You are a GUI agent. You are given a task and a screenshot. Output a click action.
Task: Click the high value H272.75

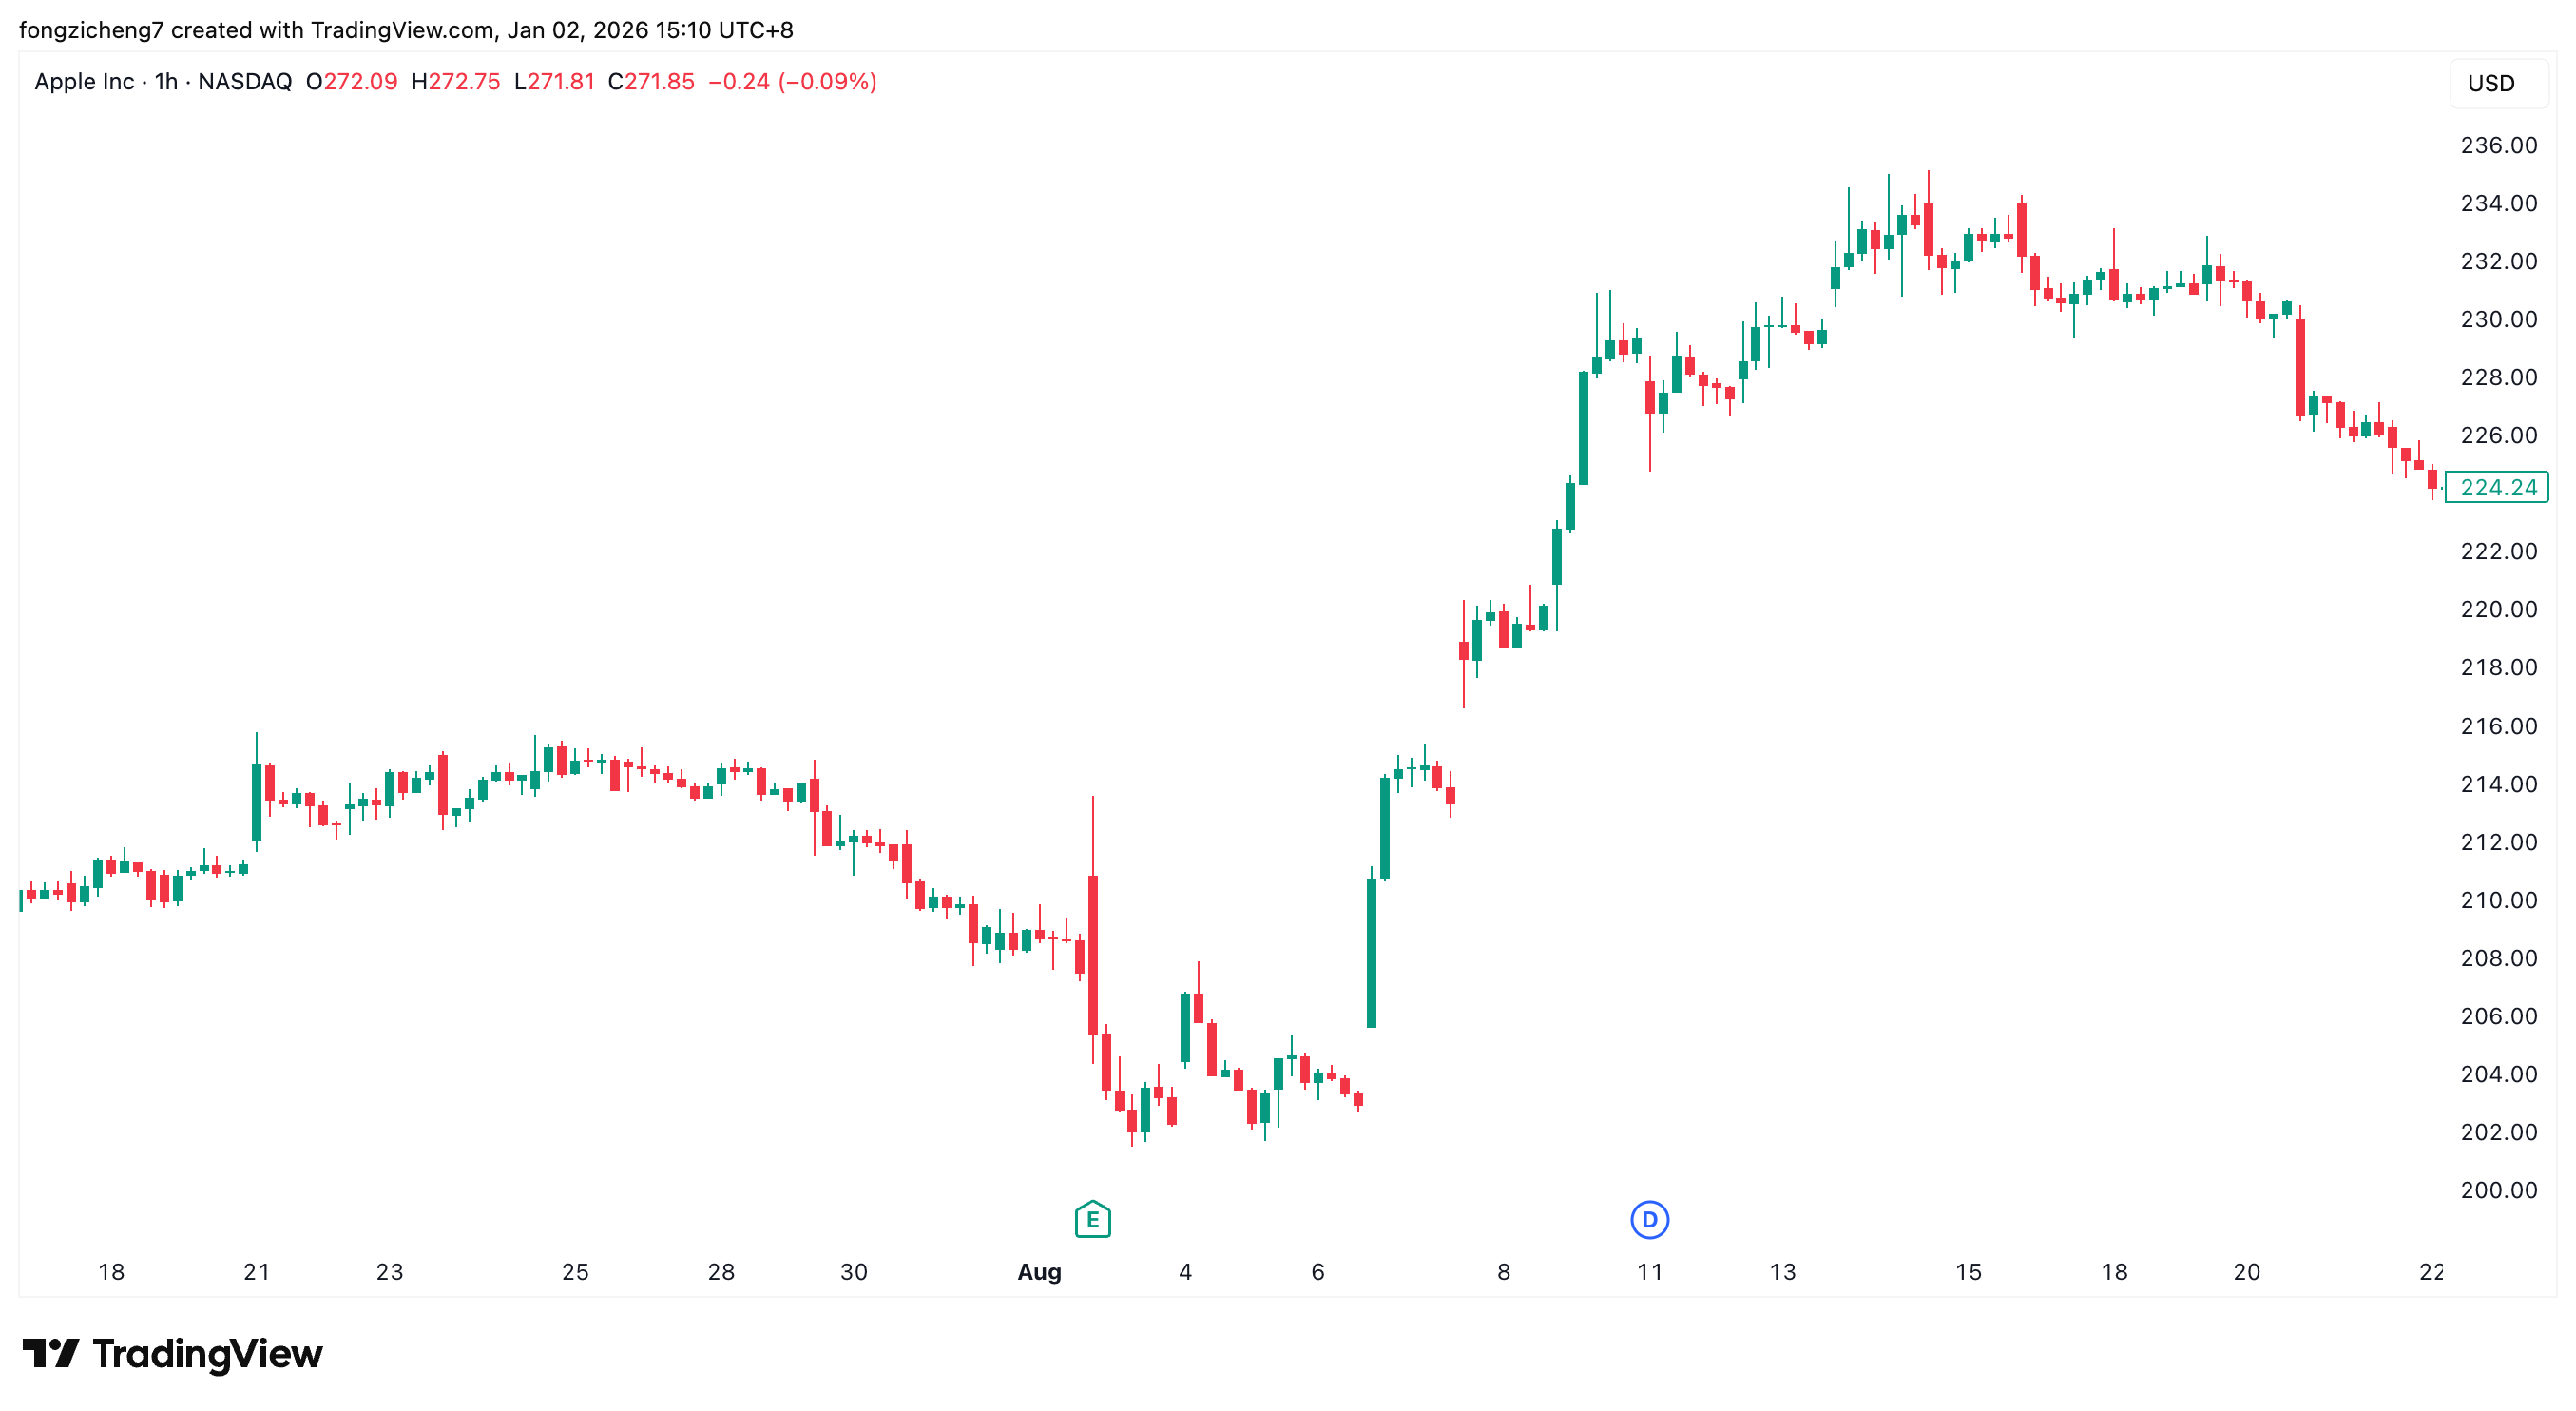456,81
